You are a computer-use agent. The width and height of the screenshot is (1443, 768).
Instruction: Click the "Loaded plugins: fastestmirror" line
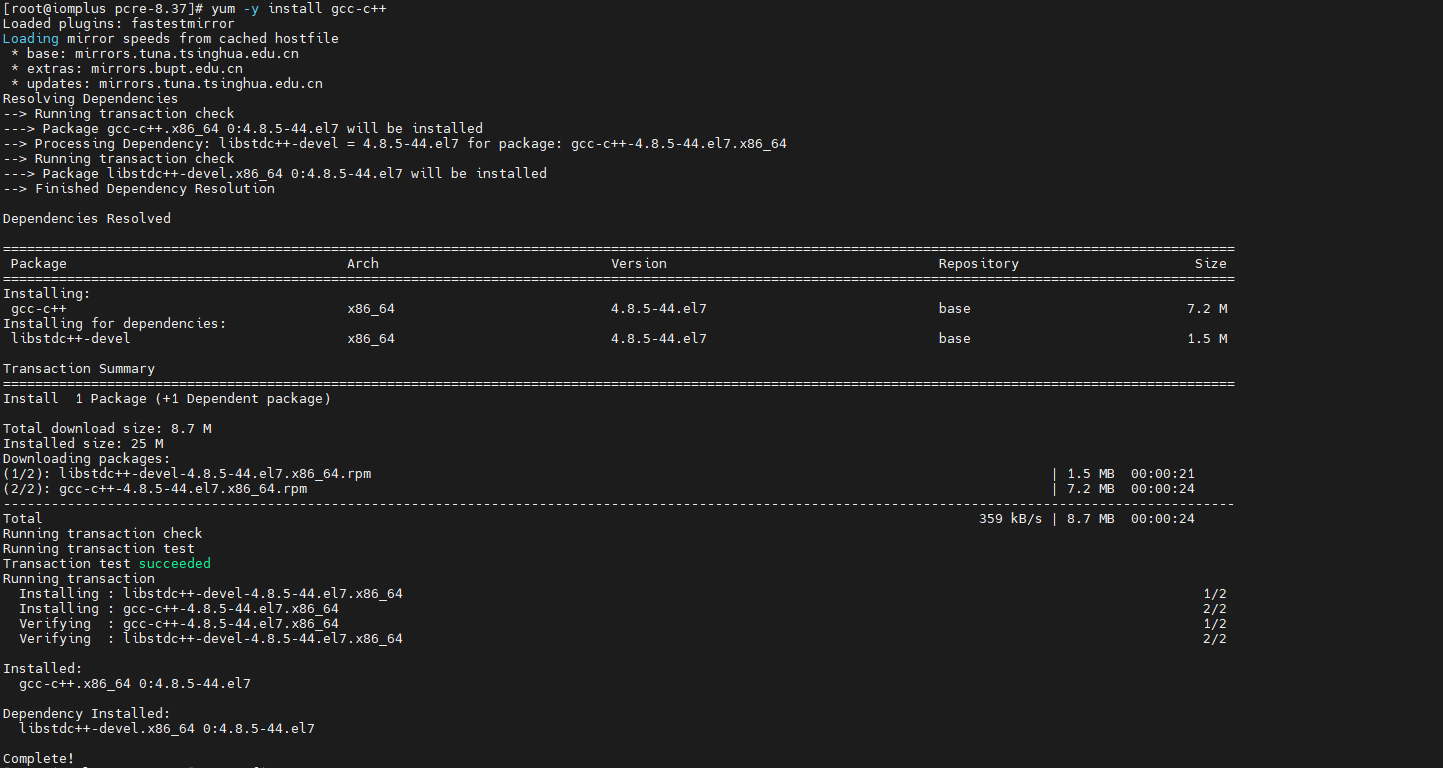[x=118, y=23]
